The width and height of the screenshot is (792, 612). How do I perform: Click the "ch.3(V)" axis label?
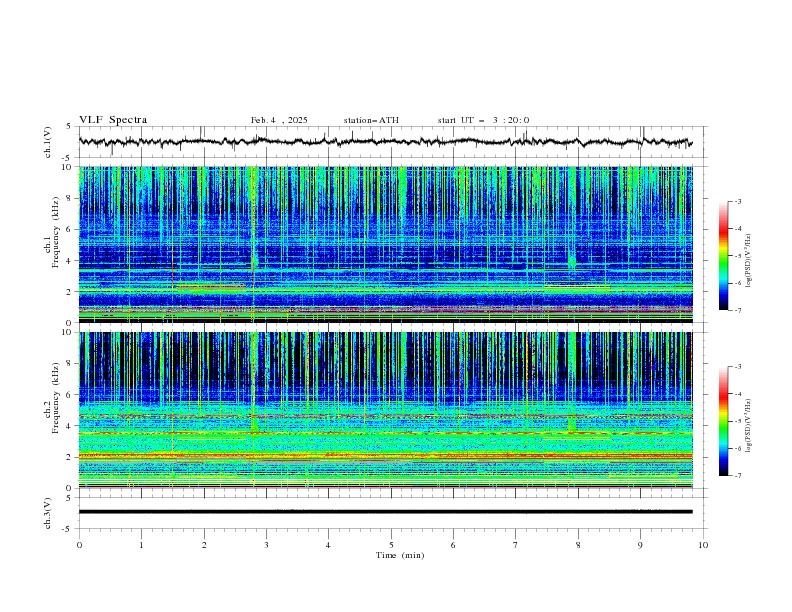tap(48, 513)
